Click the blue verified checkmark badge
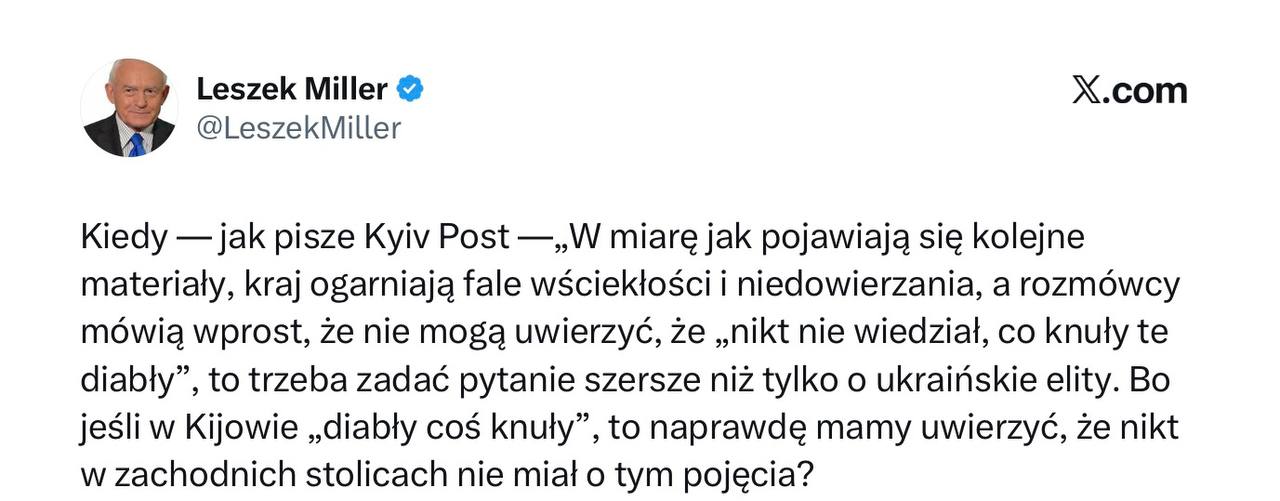Viewport: 1280px width, 501px height. 411,90
